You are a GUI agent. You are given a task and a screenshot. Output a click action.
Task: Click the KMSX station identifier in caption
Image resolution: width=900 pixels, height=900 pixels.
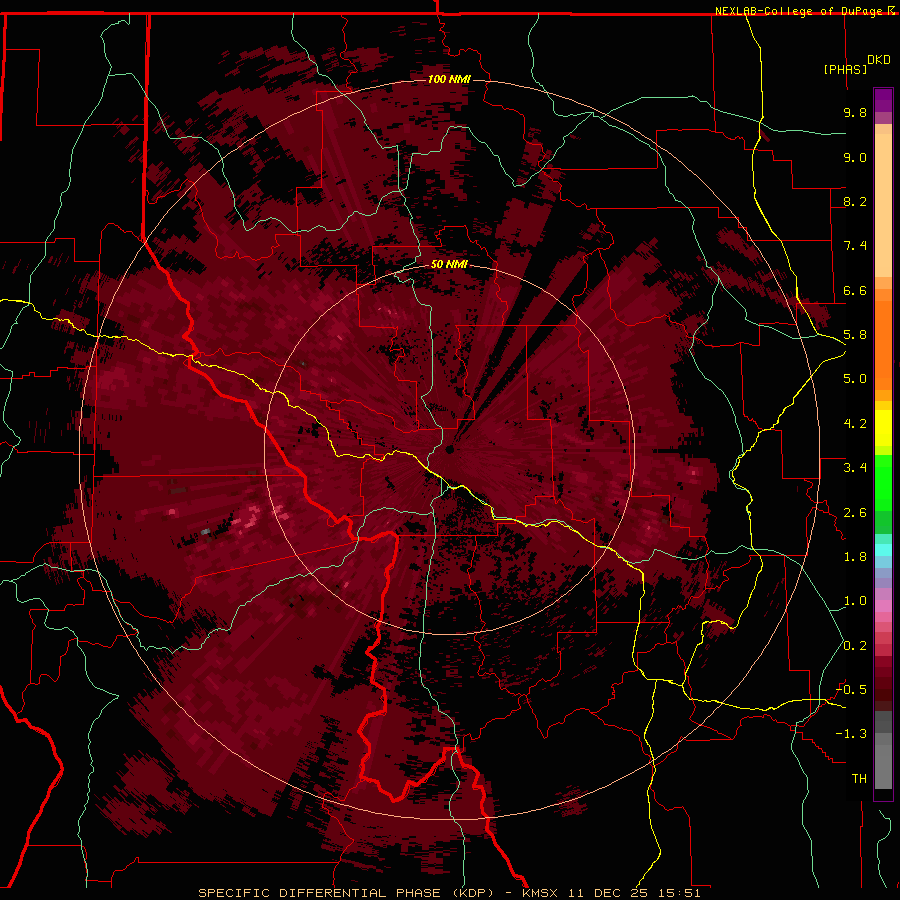[540, 893]
